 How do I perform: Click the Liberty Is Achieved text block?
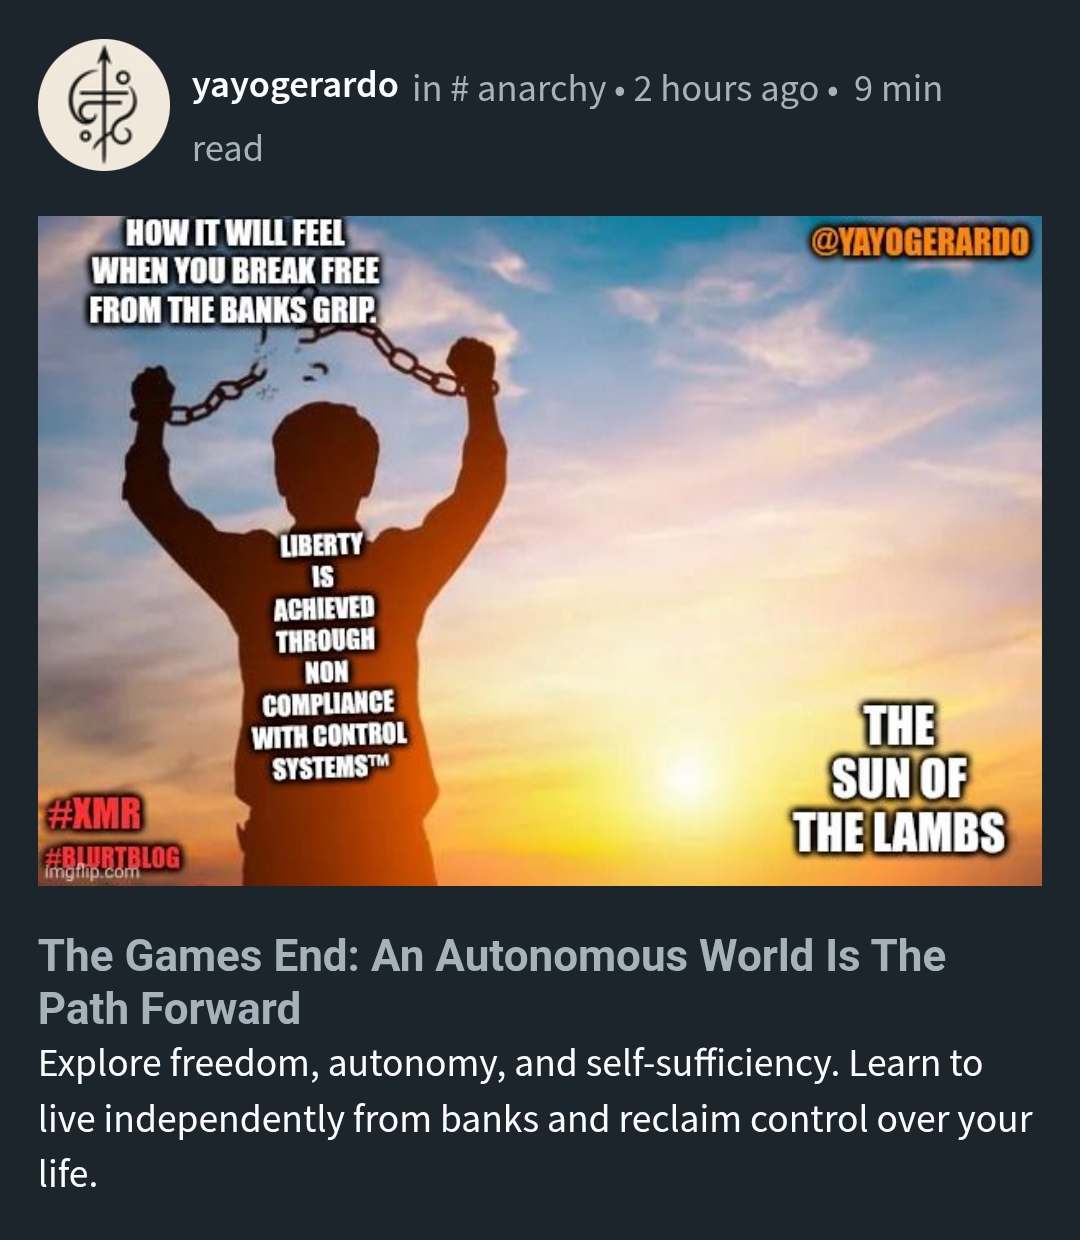[329, 656]
